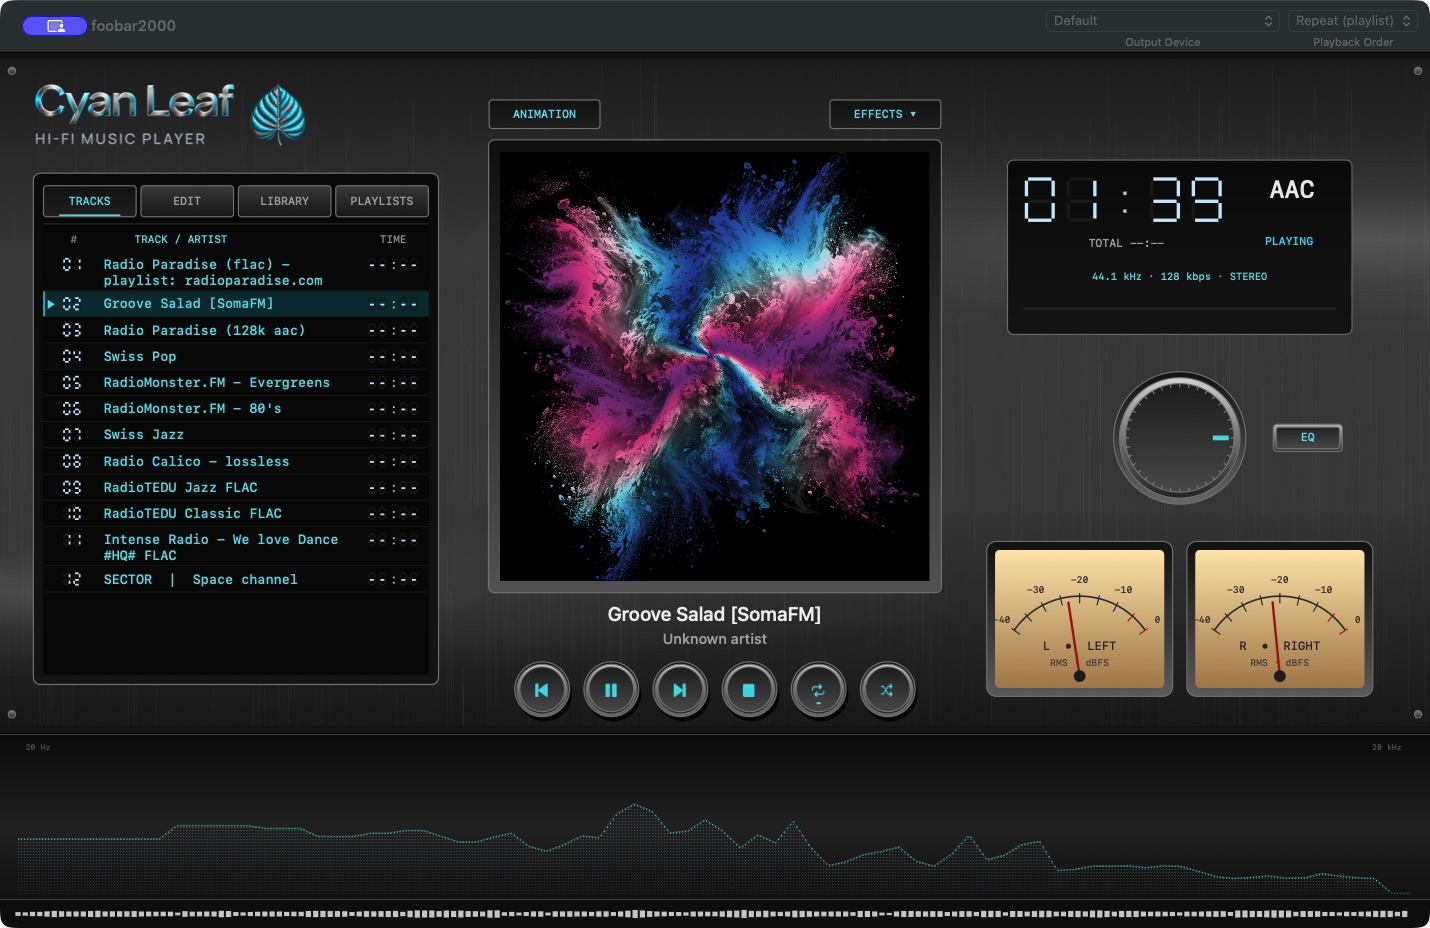Skip to the next track
Viewport: 1430px width, 928px height.
[x=680, y=690]
